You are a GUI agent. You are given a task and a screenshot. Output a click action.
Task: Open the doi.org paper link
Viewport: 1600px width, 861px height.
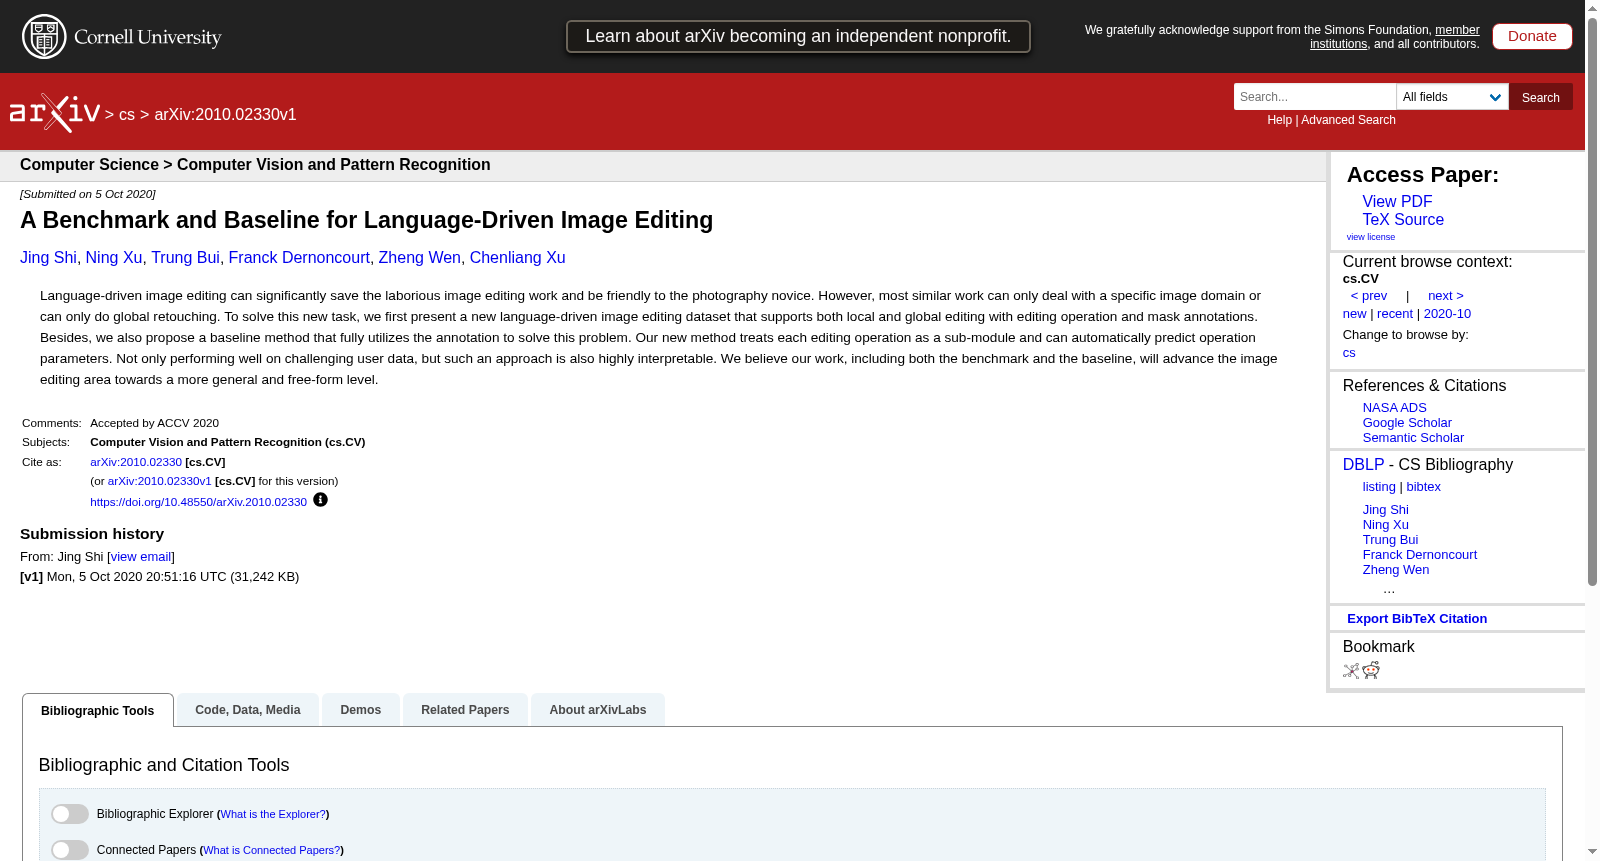pyautogui.click(x=198, y=502)
